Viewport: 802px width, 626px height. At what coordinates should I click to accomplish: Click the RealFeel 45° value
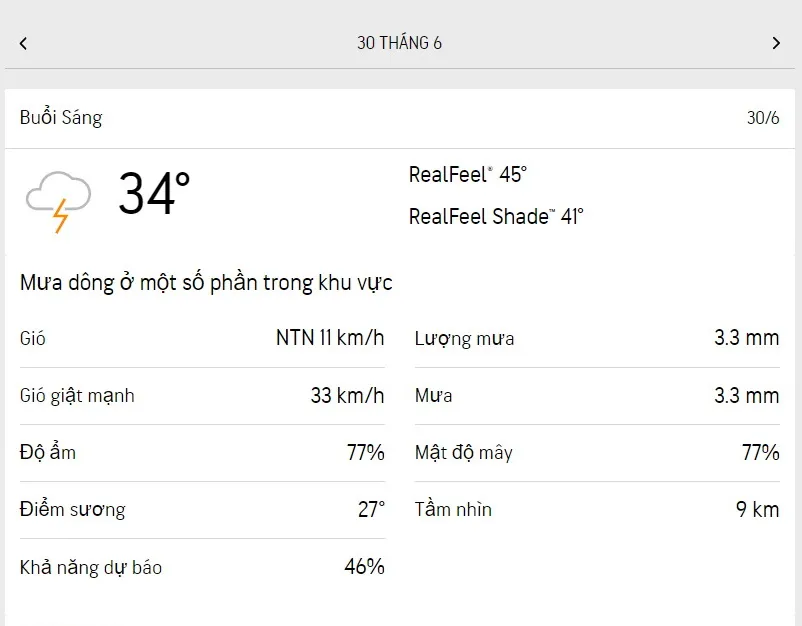coord(467,174)
